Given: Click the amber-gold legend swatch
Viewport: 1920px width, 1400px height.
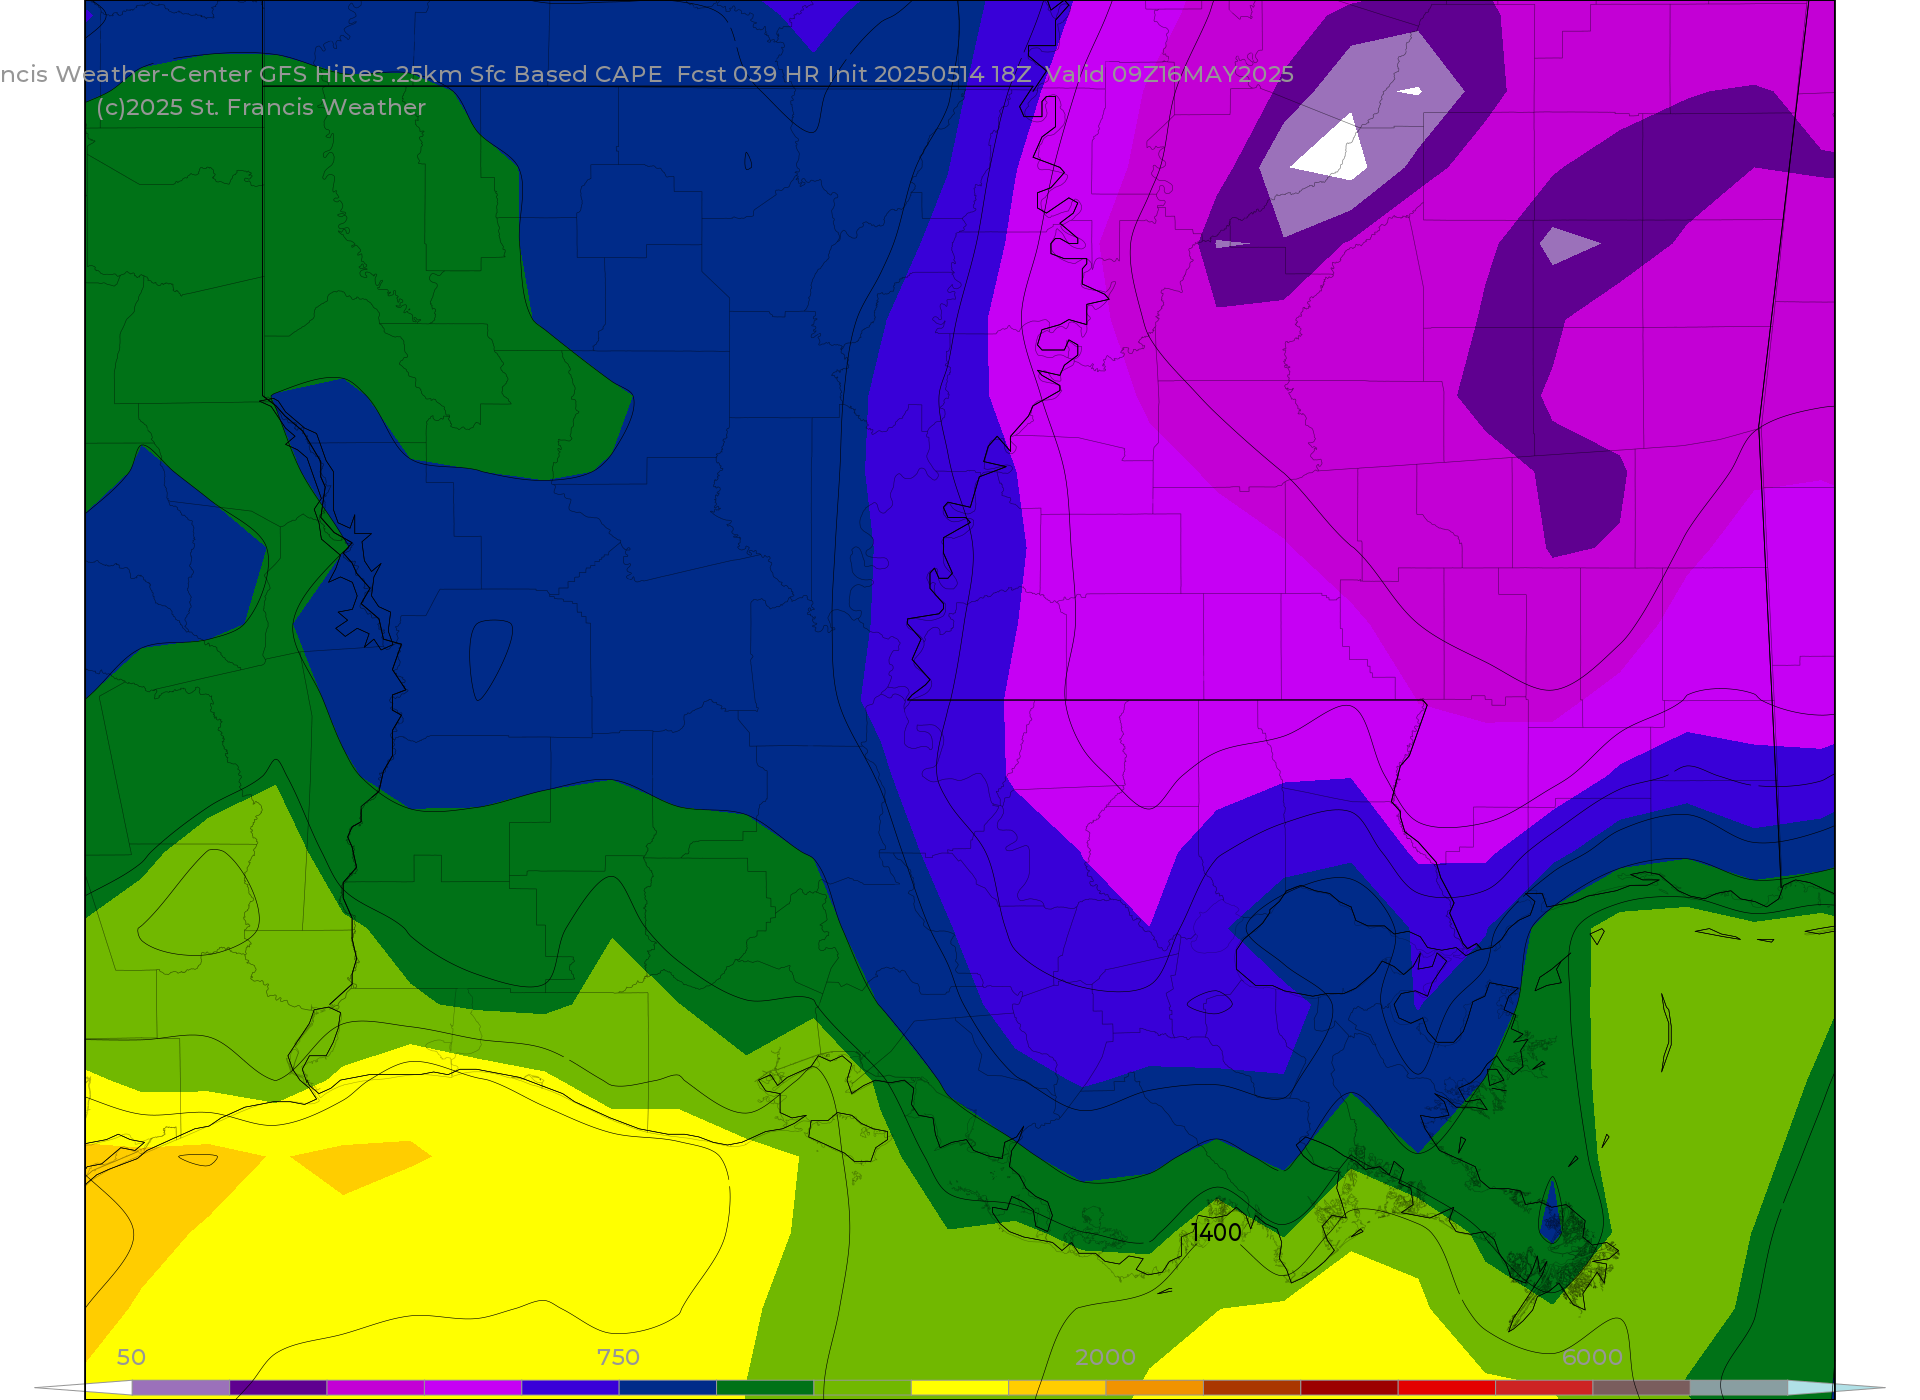Looking at the screenshot, I should 1057,1387.
